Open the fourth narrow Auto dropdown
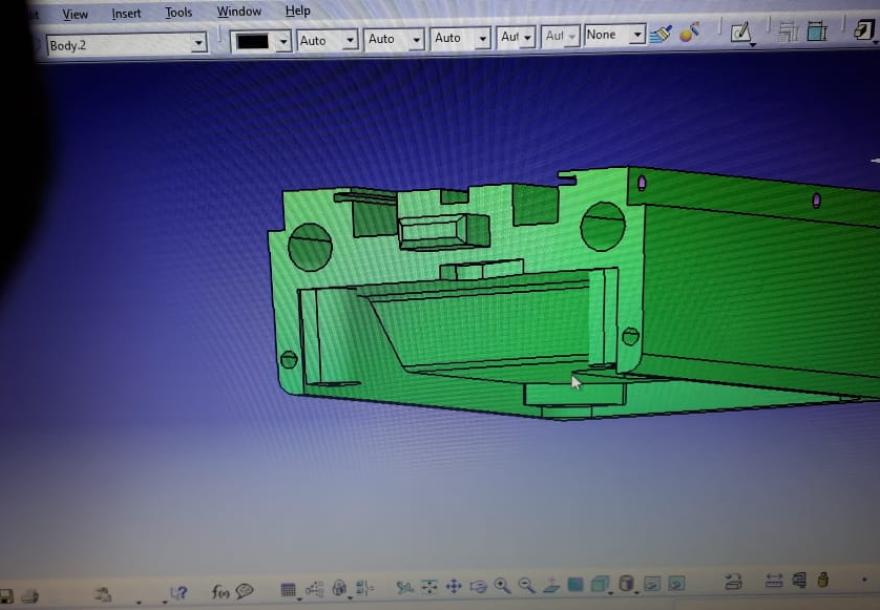This screenshot has width=880, height=610. click(x=515, y=37)
